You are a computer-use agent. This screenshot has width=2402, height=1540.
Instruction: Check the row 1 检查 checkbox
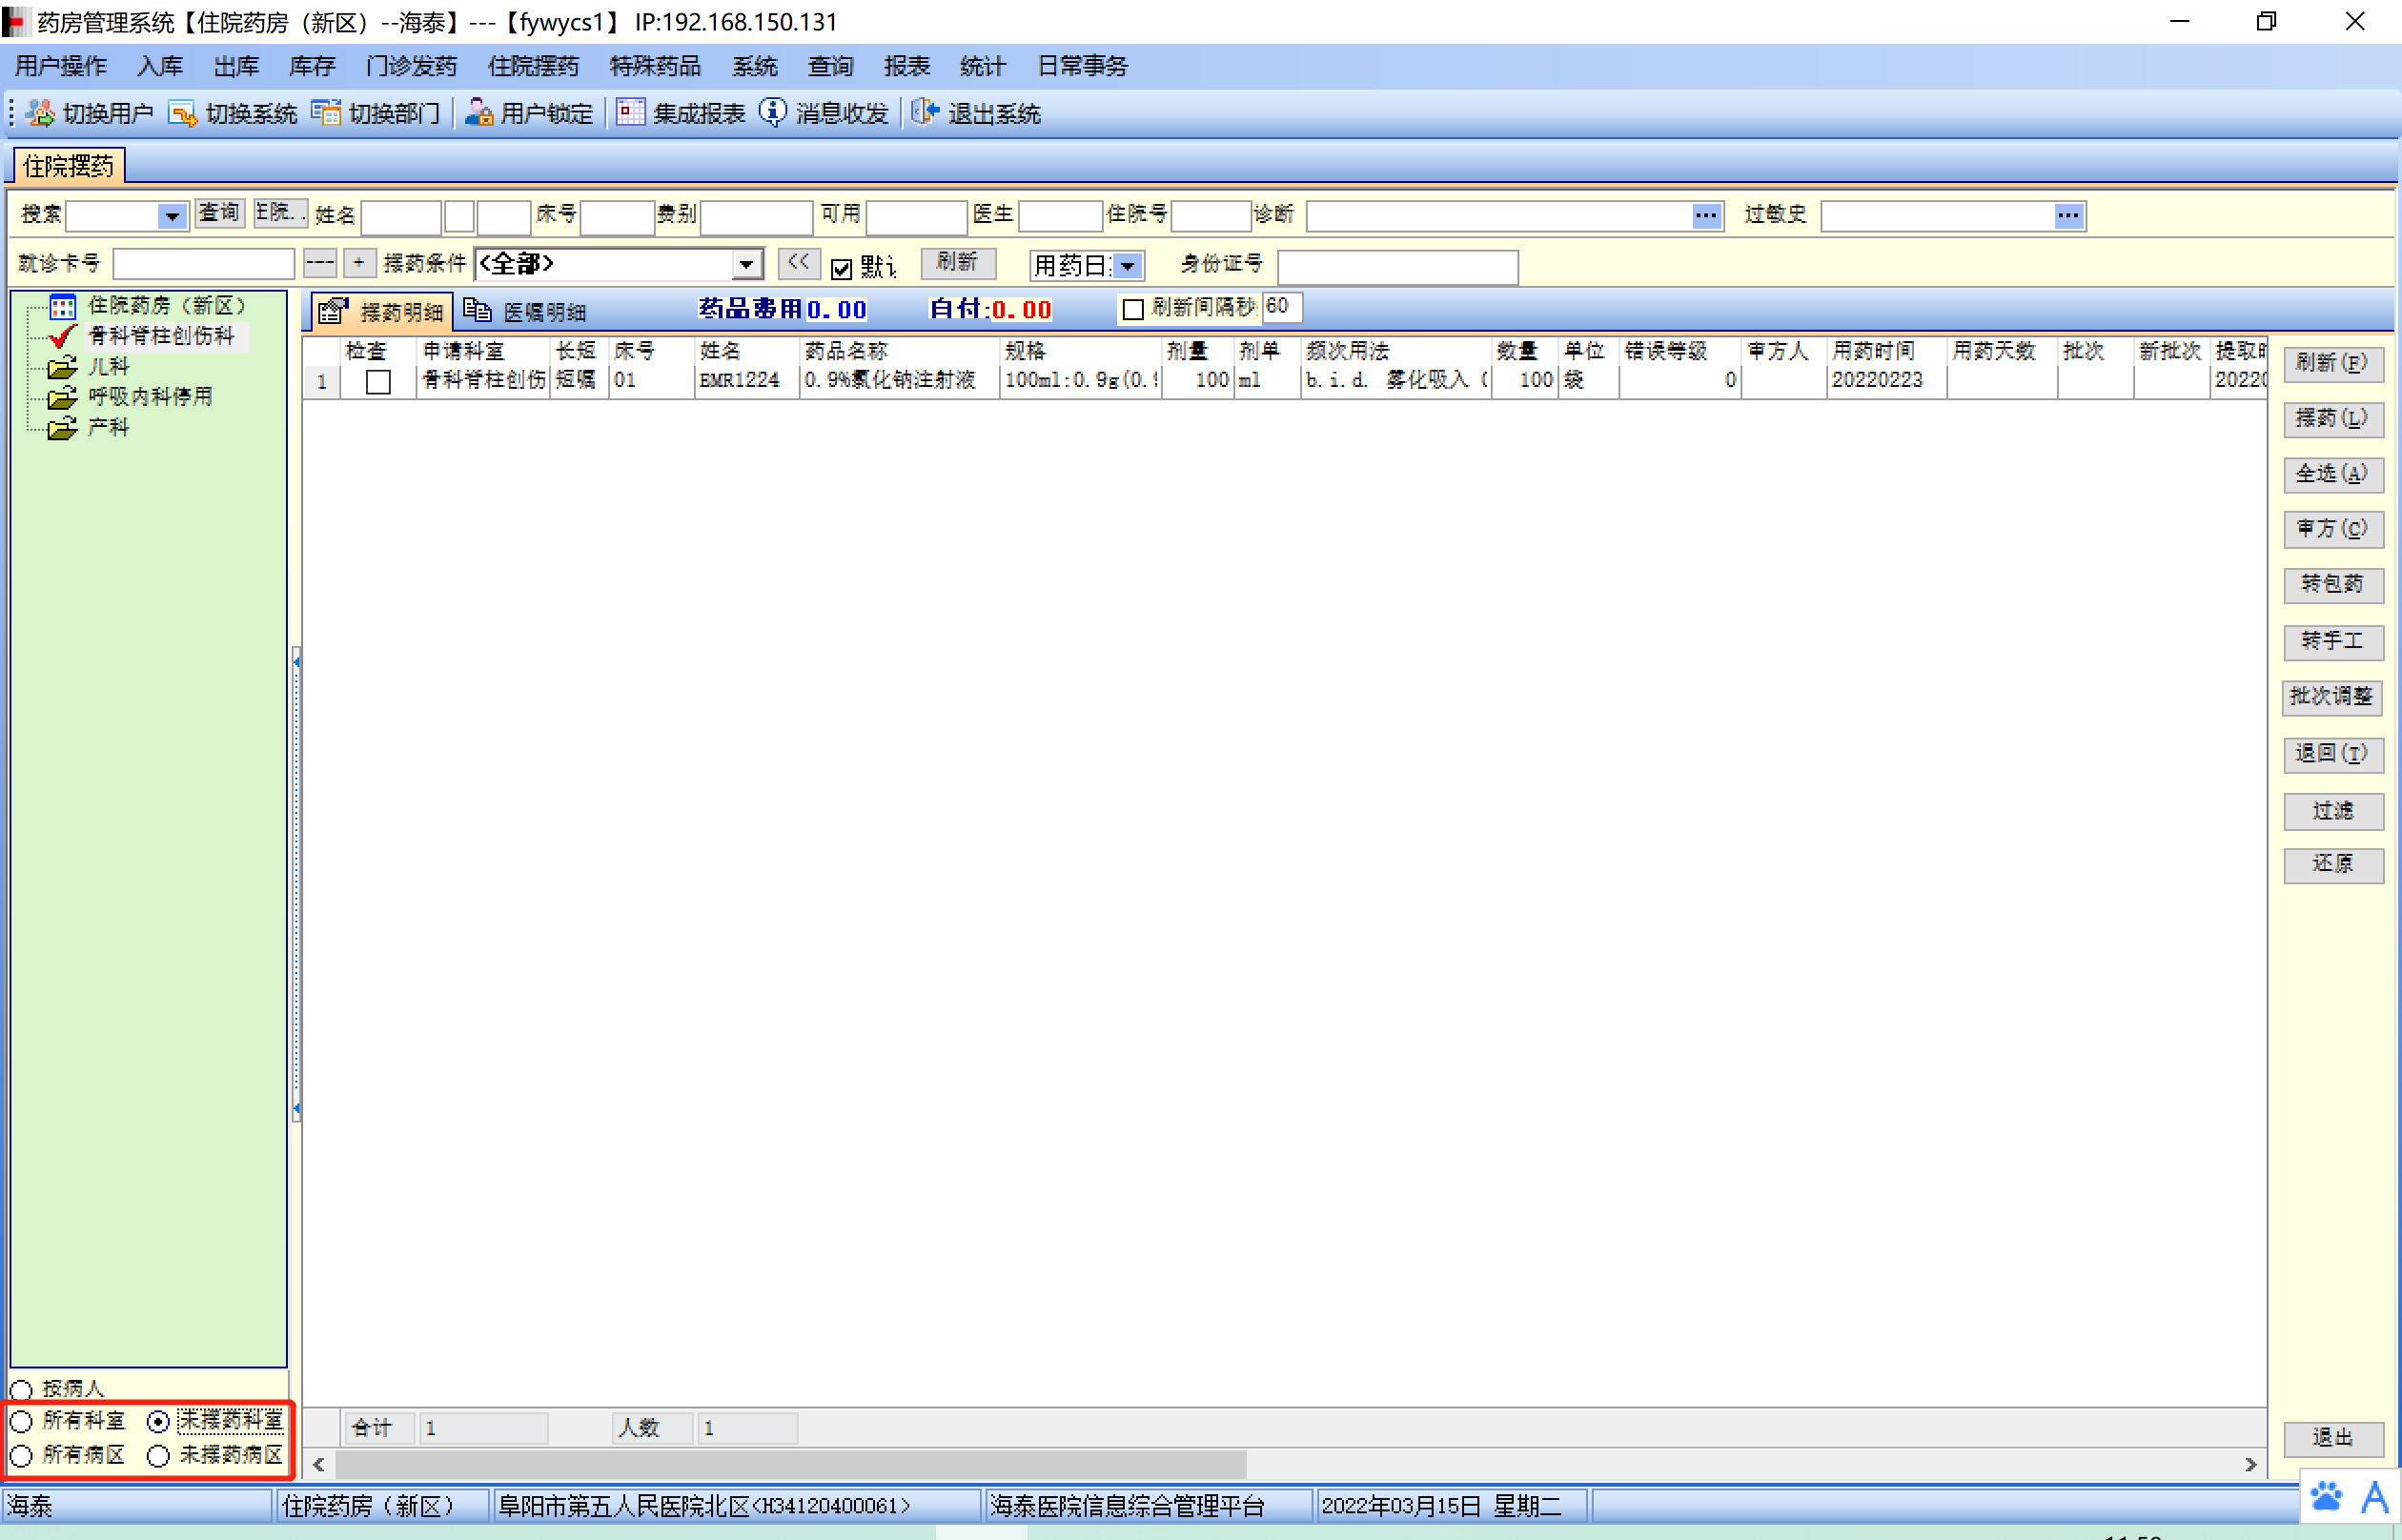pyautogui.click(x=378, y=381)
